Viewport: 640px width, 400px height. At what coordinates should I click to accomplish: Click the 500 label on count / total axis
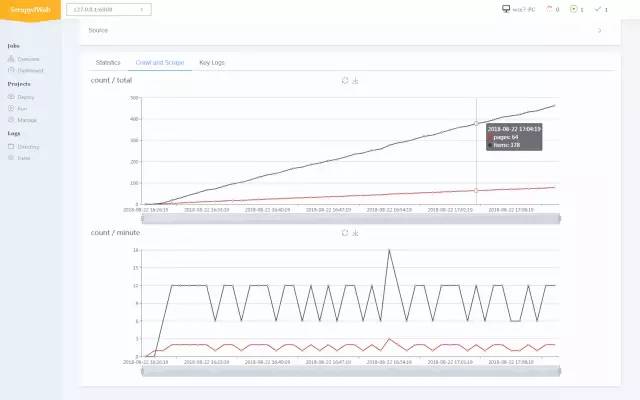point(134,98)
